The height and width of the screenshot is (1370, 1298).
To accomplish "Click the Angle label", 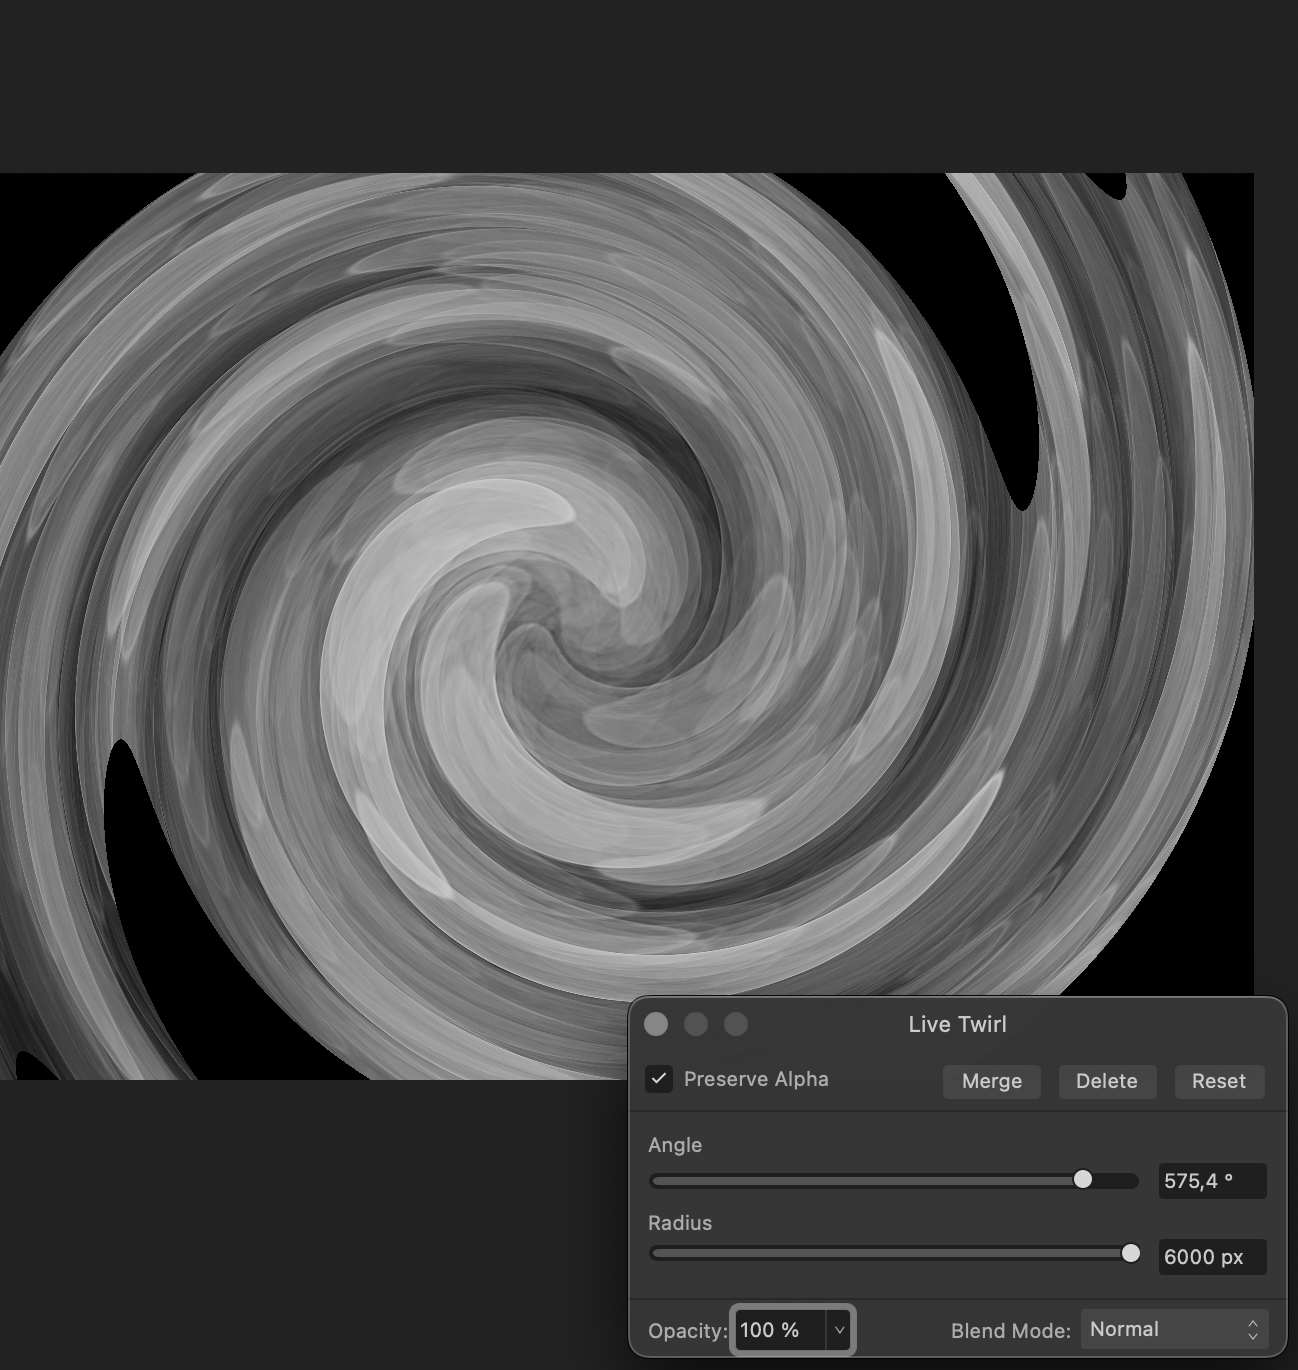I will coord(675,1145).
